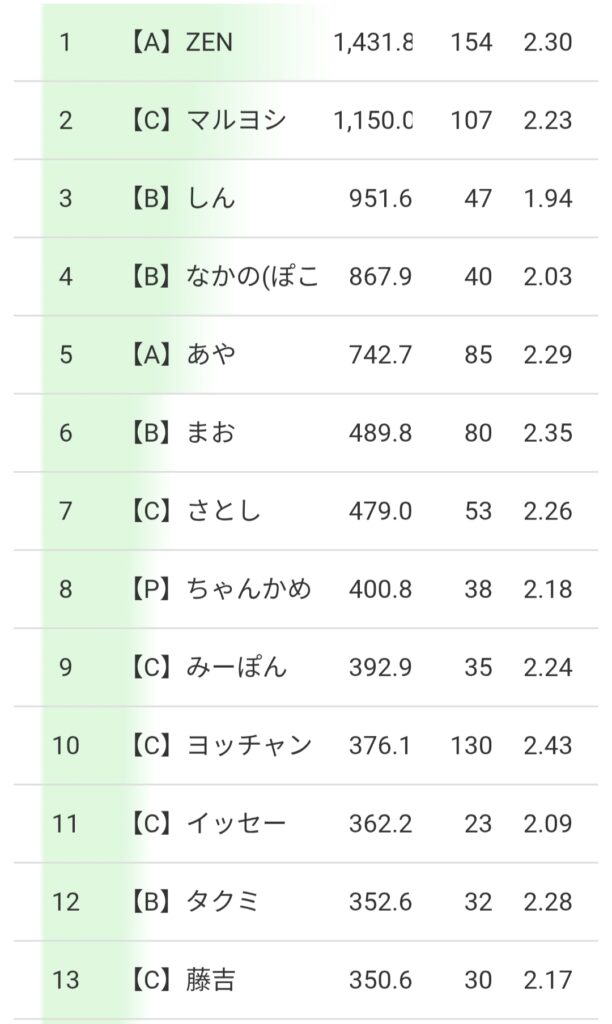The width and height of the screenshot is (612, 1024).
Task: Open the しん player entry
Action: pos(211,199)
